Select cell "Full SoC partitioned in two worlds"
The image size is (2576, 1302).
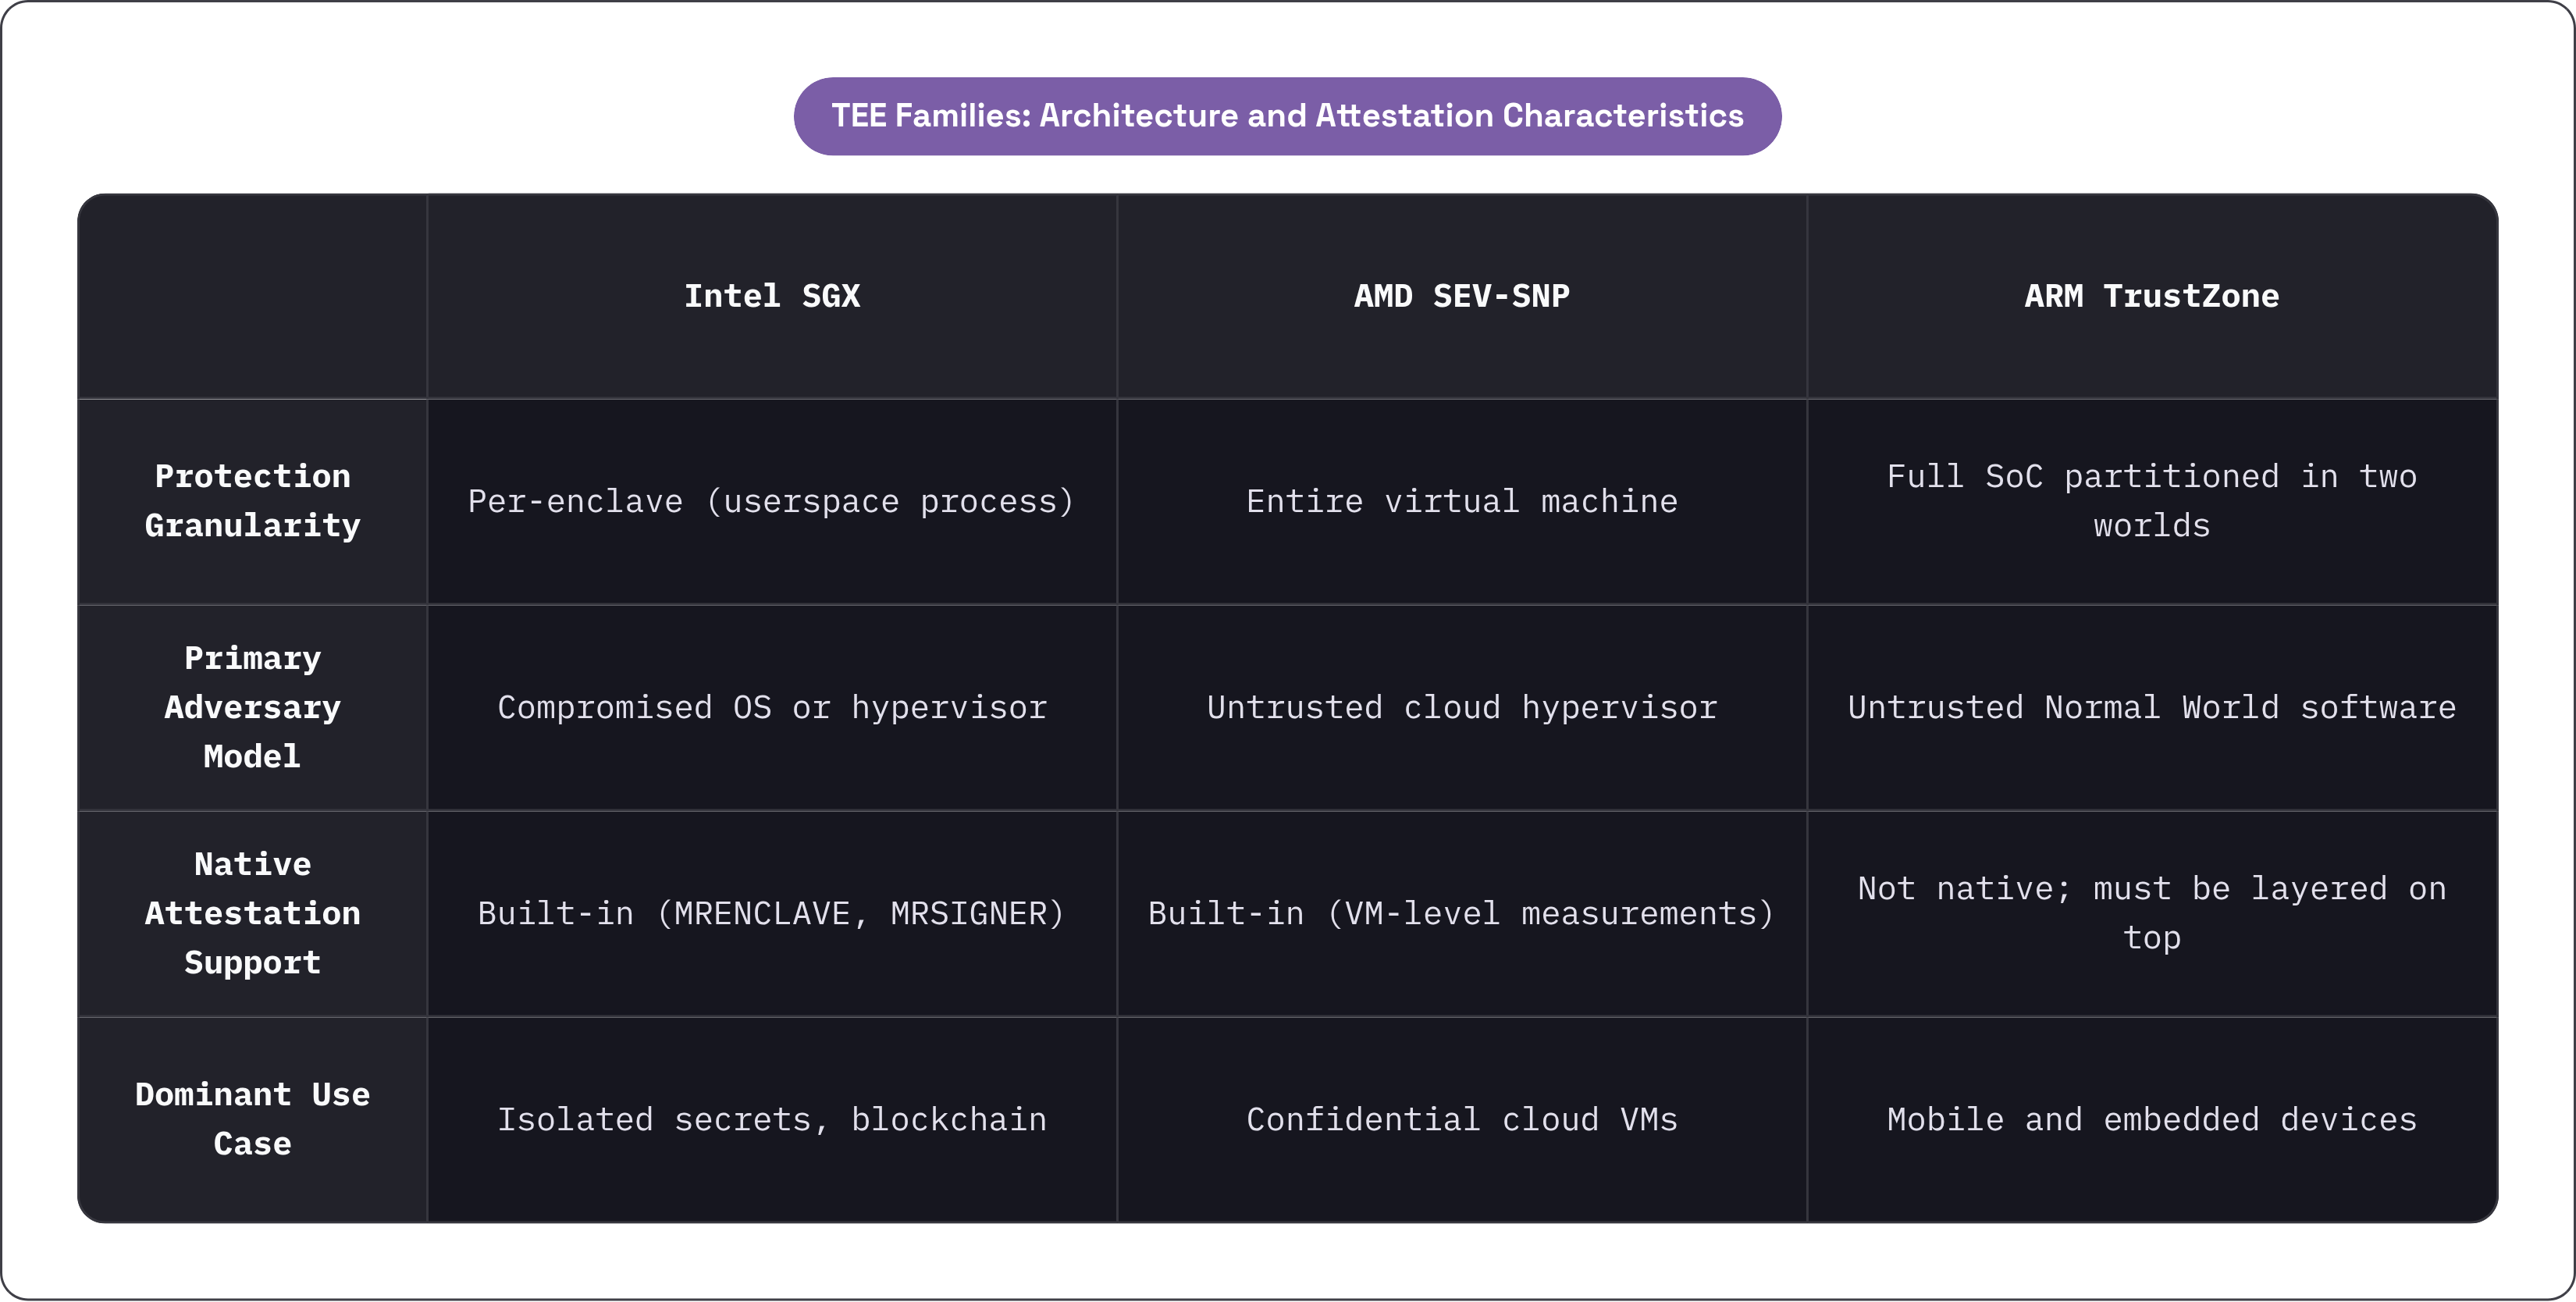[x=2152, y=501]
